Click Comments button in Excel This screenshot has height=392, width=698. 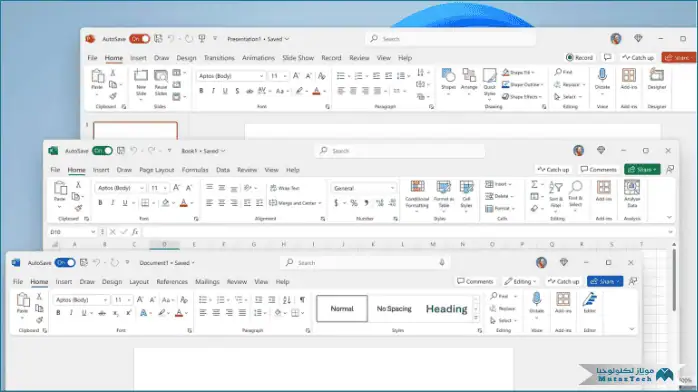(x=598, y=170)
